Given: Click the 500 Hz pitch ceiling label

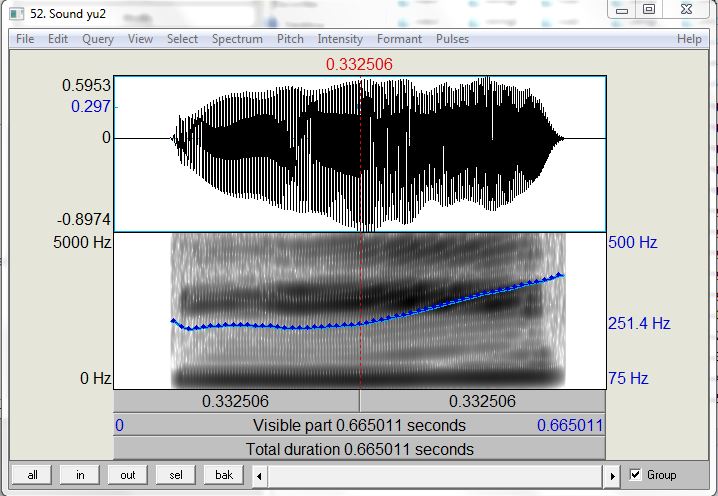Looking at the screenshot, I should click(x=633, y=242).
